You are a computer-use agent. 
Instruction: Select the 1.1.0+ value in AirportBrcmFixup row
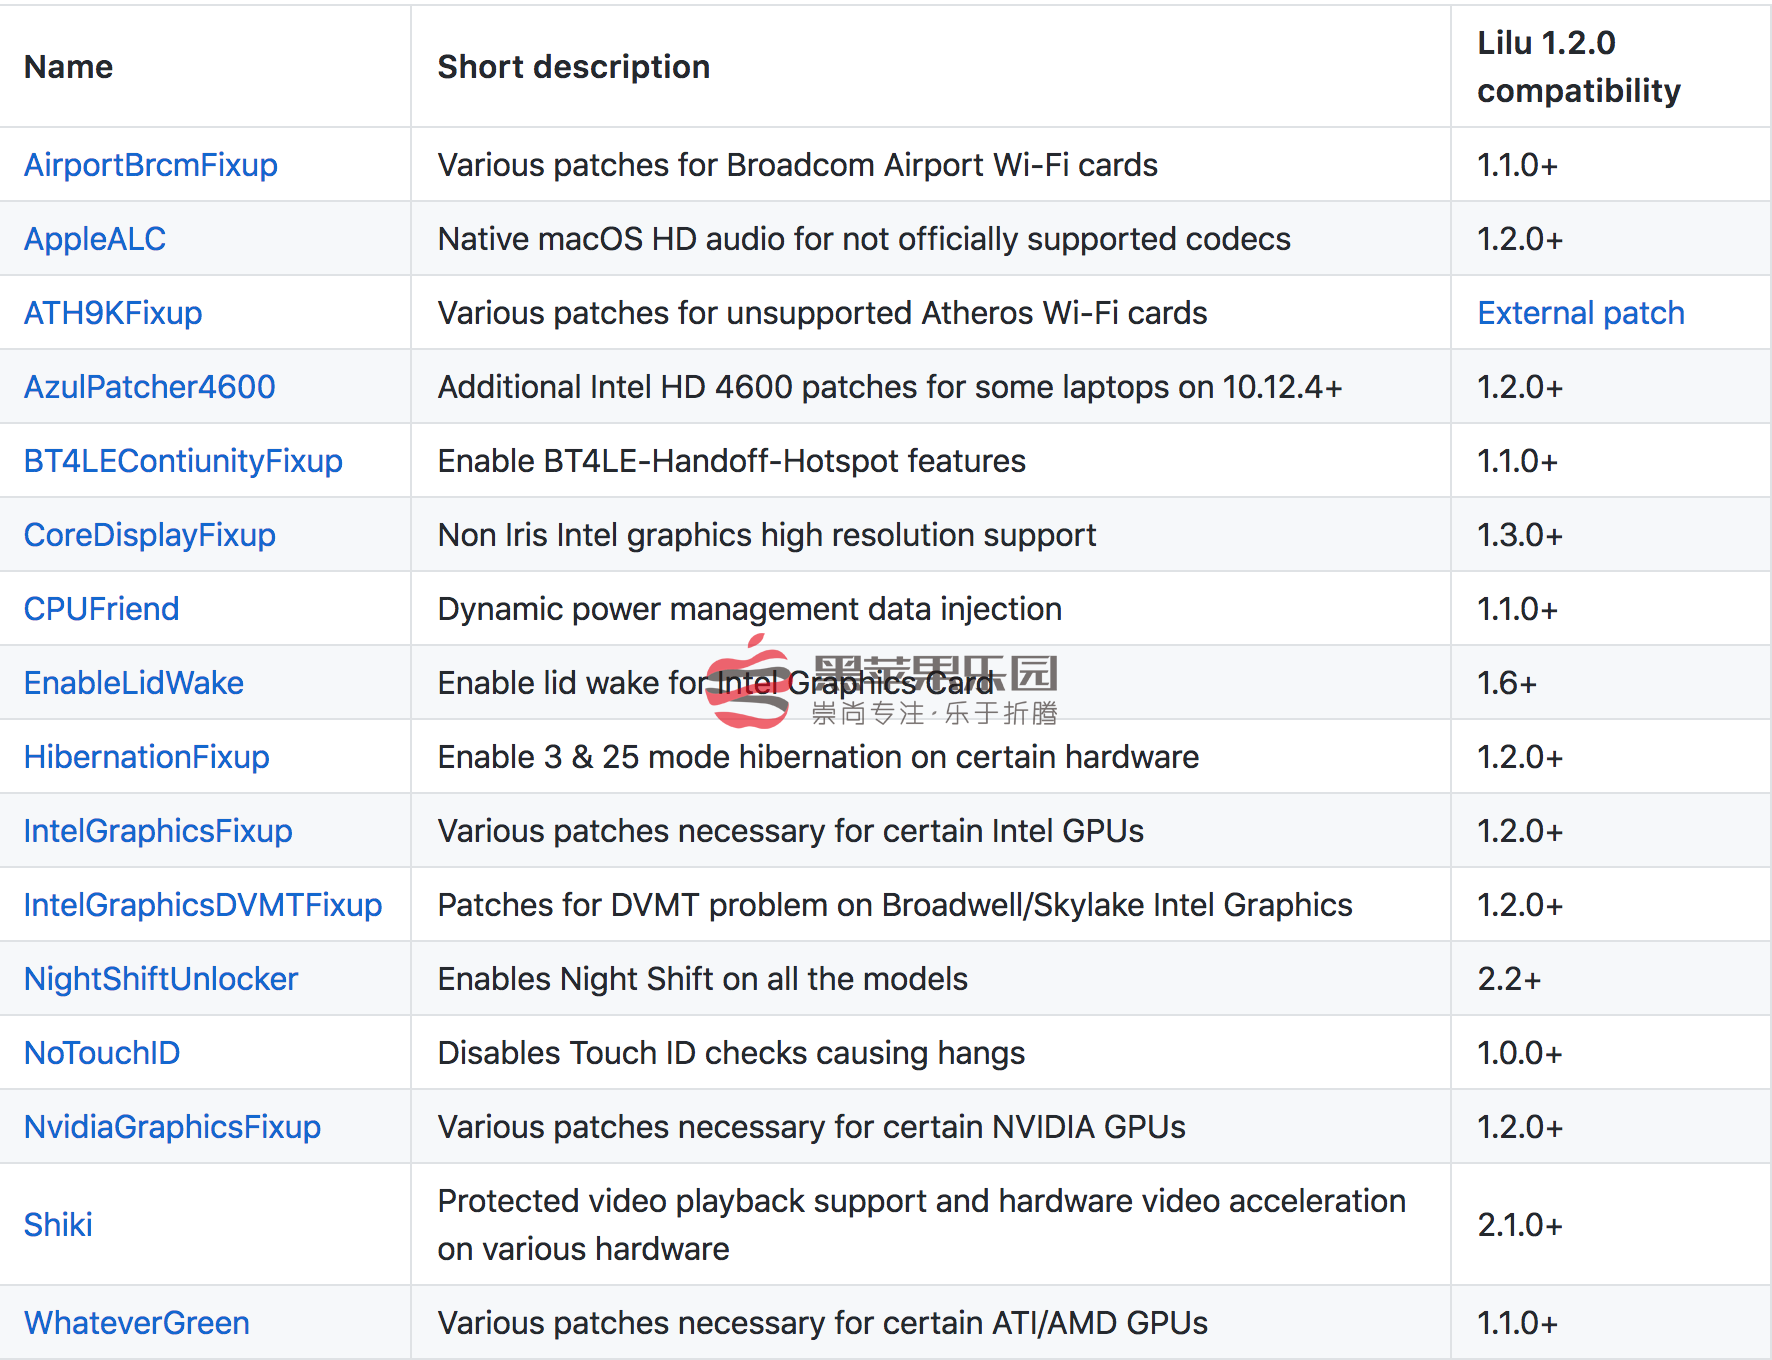coord(1518,165)
